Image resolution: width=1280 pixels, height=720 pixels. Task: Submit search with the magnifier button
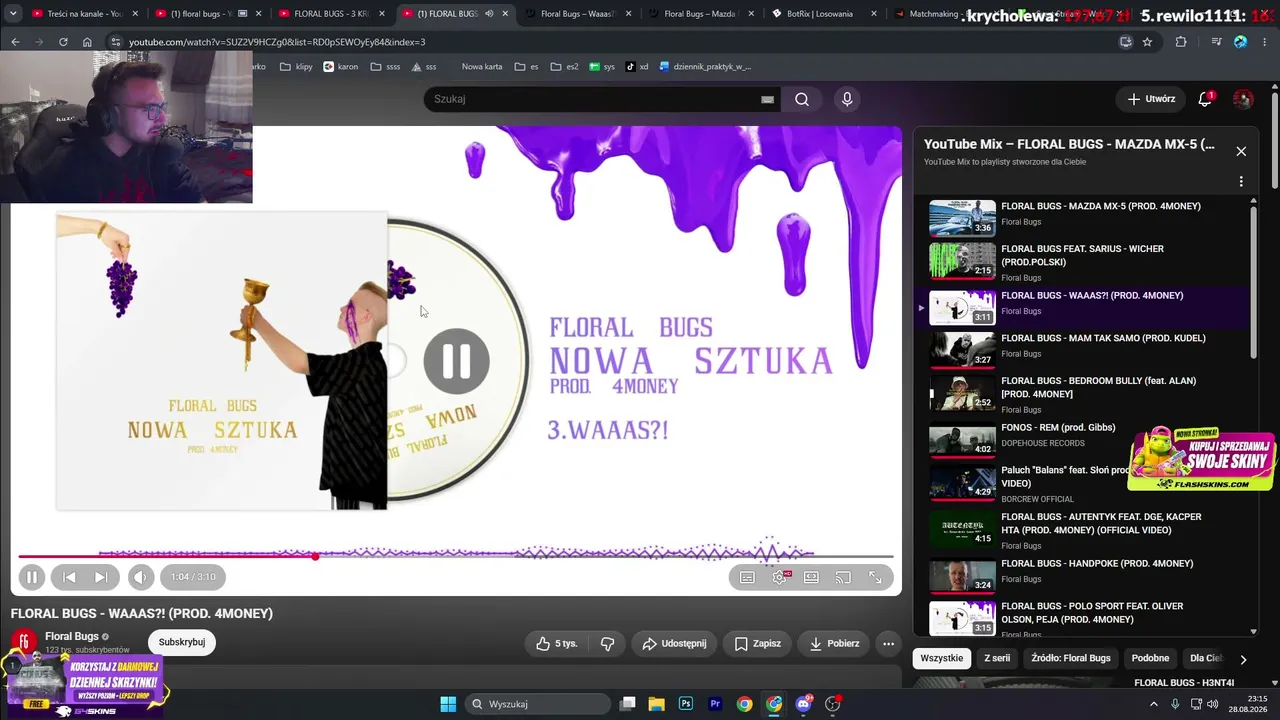(x=802, y=99)
